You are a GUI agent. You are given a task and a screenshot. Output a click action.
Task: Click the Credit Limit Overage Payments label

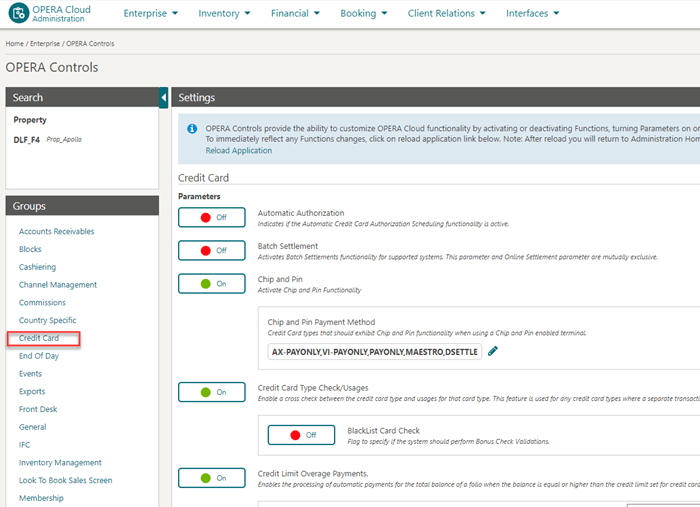pos(312,474)
